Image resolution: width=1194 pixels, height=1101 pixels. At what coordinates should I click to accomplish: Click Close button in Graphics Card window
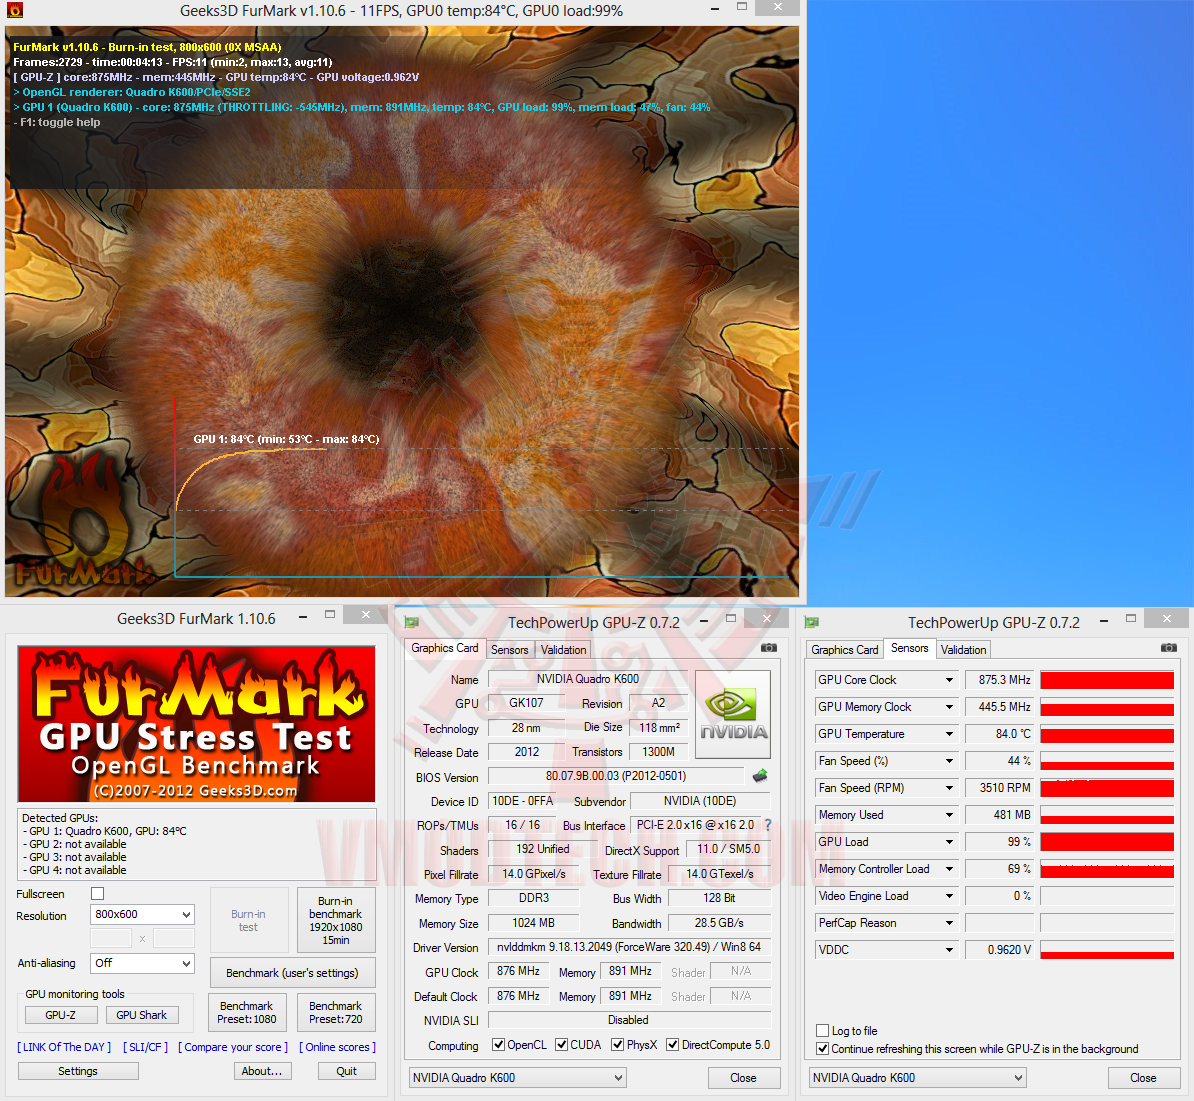744,1077
